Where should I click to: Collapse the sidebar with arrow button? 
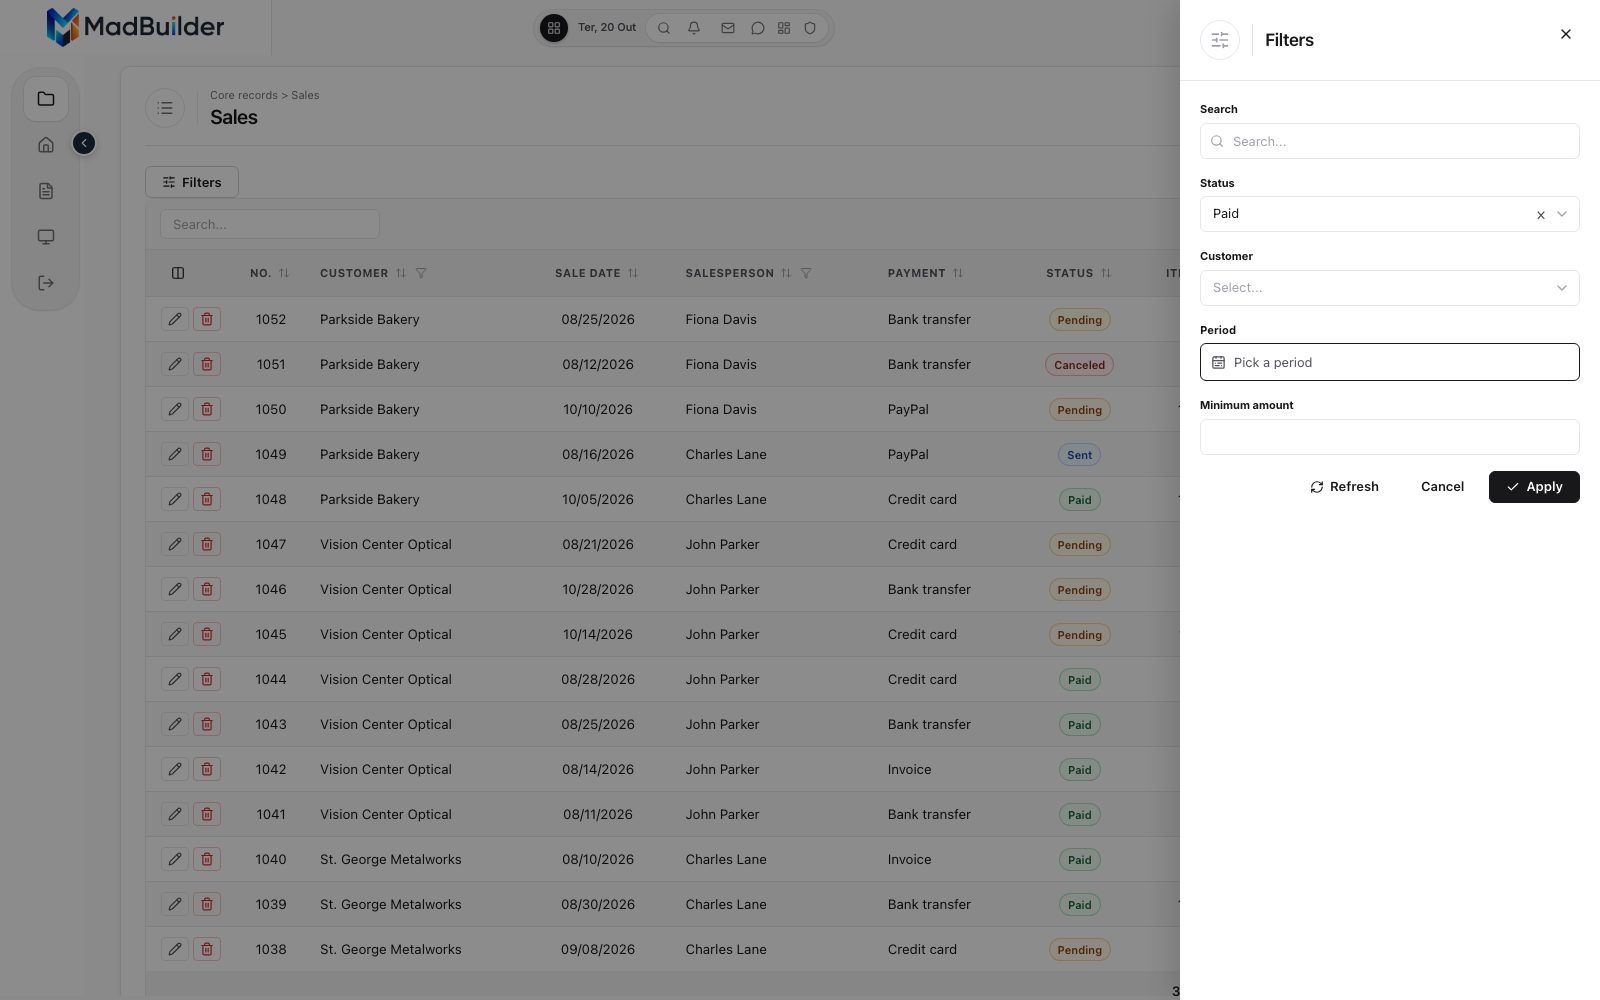84,144
